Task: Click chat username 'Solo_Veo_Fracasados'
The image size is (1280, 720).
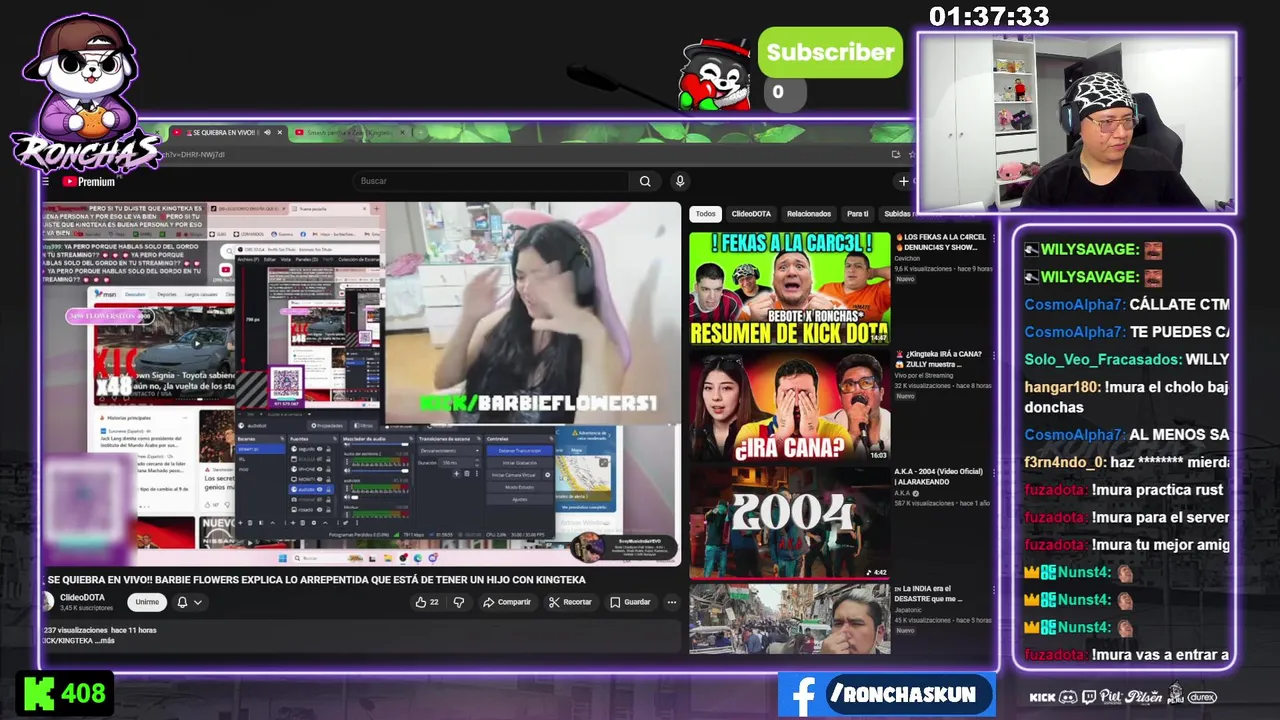Action: (x=1103, y=359)
